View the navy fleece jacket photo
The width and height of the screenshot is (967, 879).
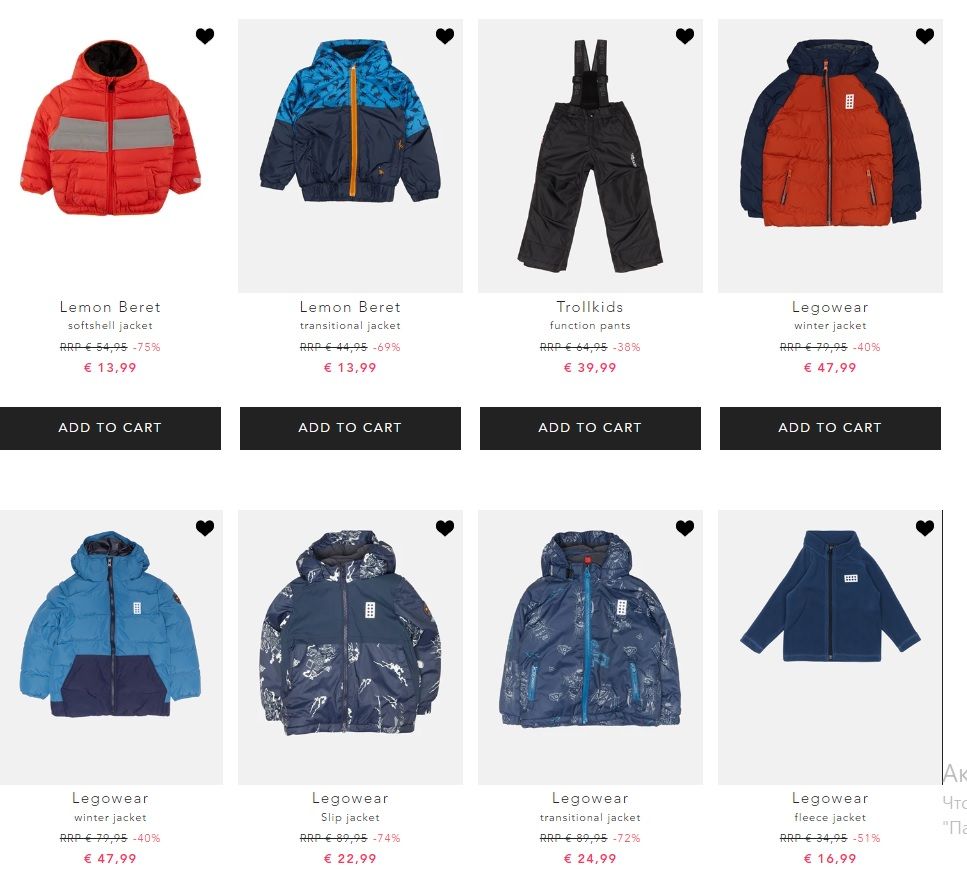tap(830, 647)
